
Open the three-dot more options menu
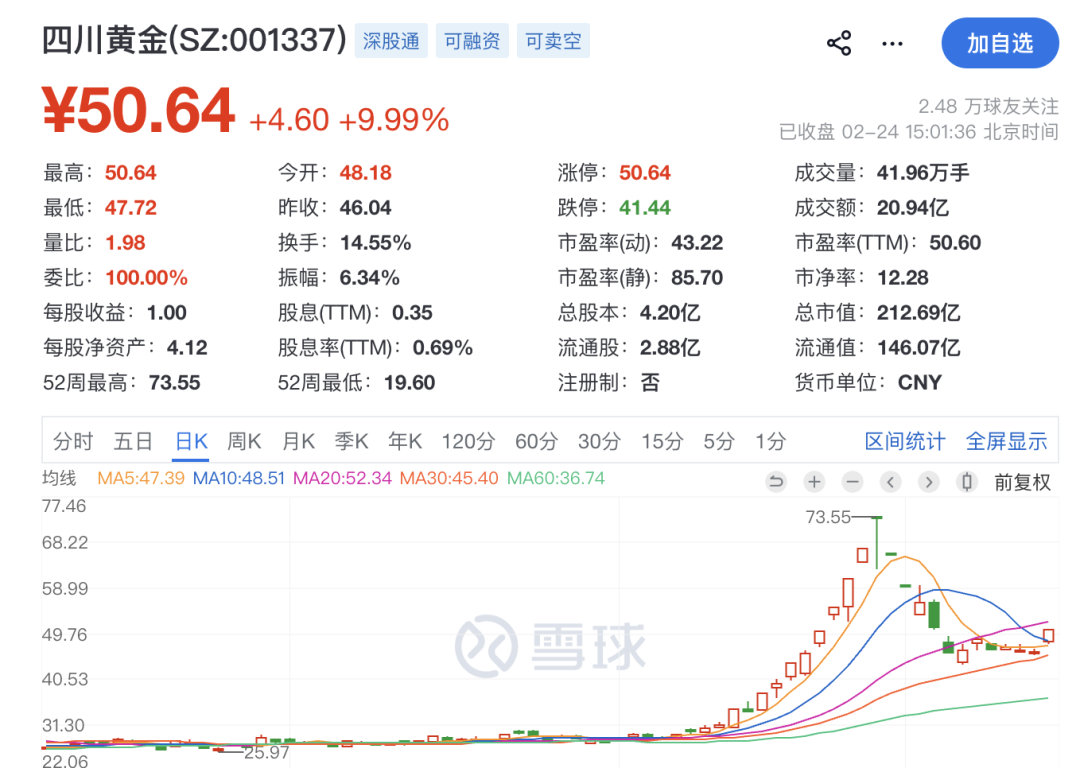[892, 44]
